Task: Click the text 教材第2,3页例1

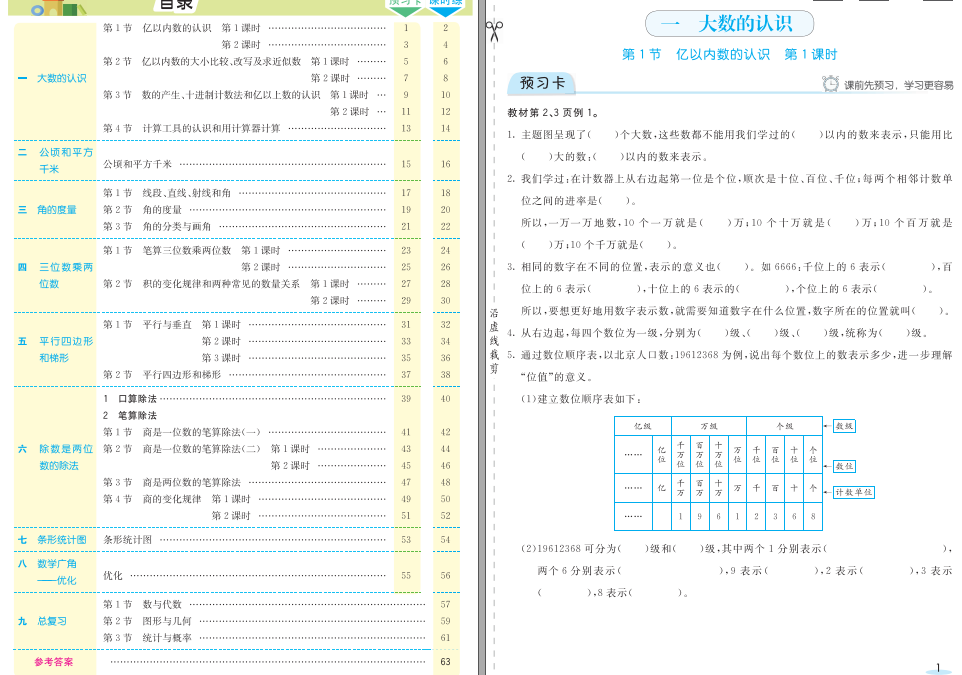Action: [x=553, y=113]
